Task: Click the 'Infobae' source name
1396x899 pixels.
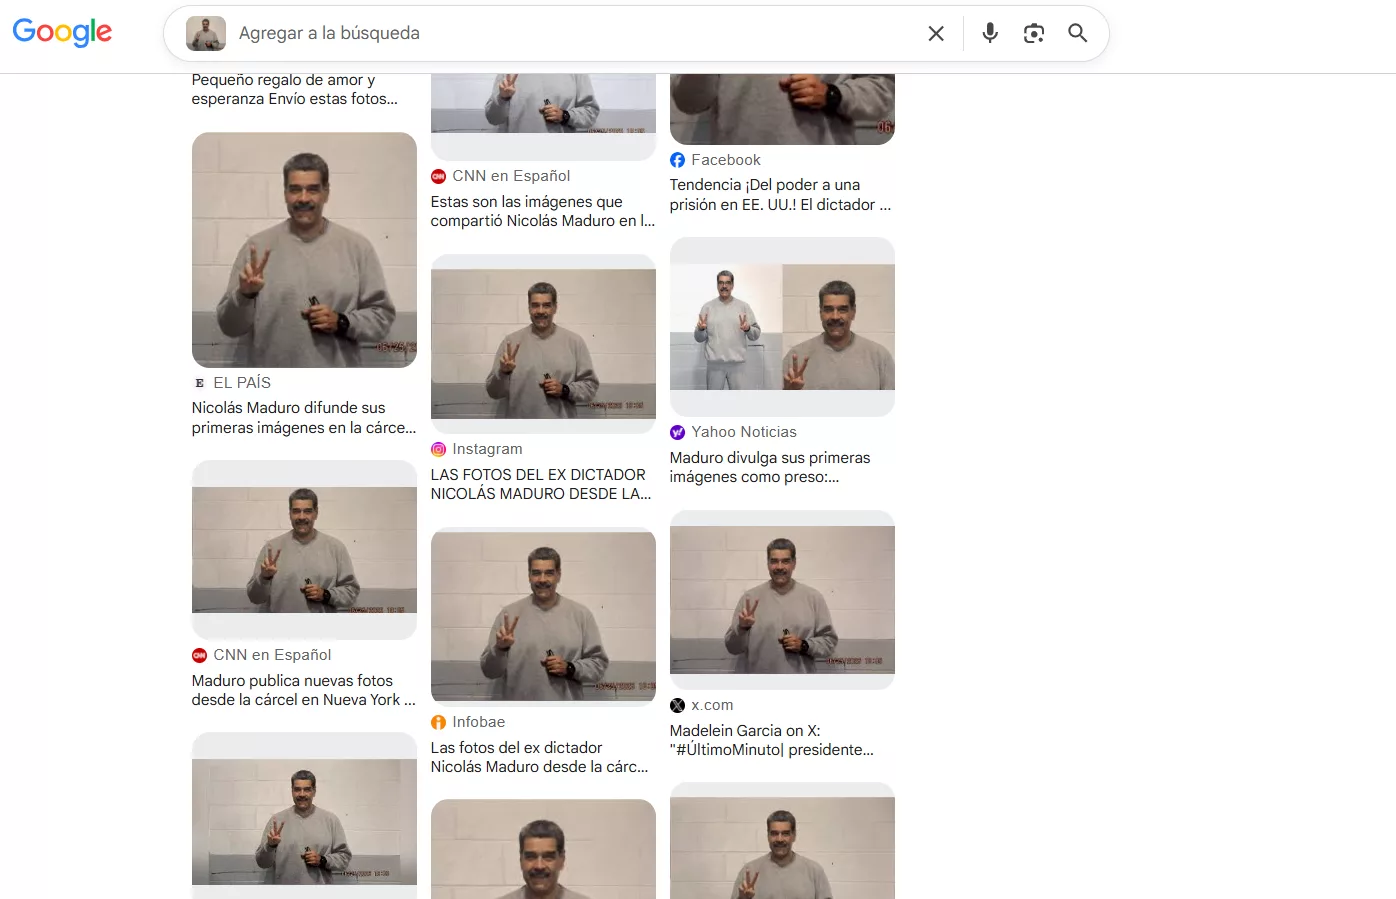Action: point(479,722)
